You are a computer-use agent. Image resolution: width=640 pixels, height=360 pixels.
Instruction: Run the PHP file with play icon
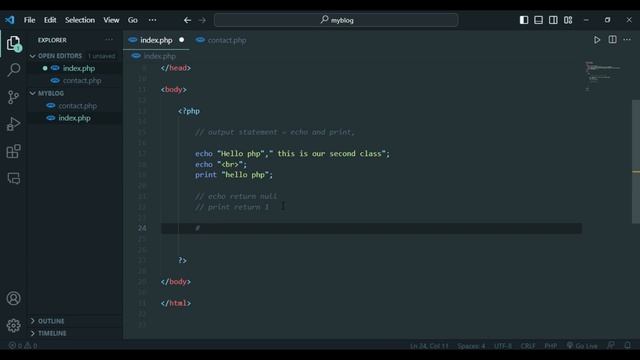point(597,40)
